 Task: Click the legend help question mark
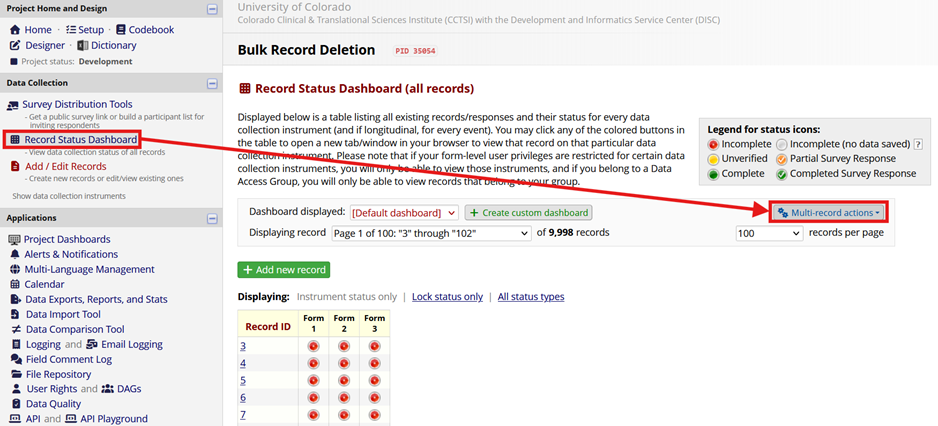click(x=918, y=144)
